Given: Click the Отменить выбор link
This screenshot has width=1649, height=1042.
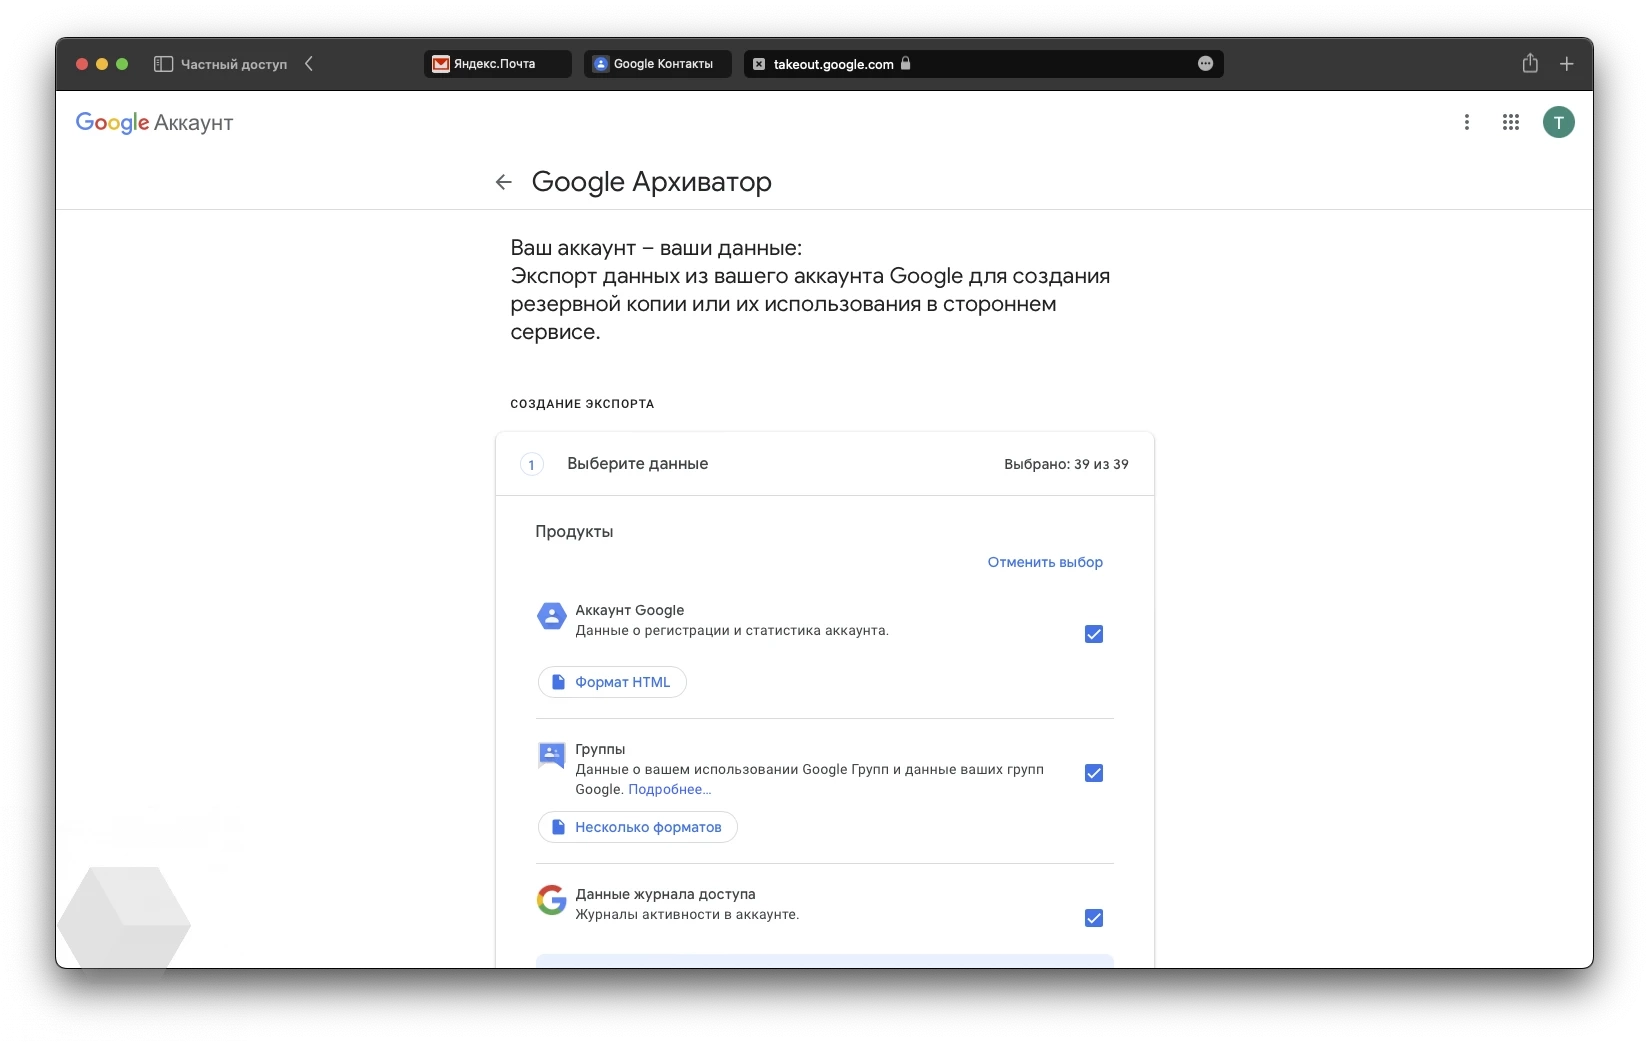Looking at the screenshot, I should pos(1045,562).
